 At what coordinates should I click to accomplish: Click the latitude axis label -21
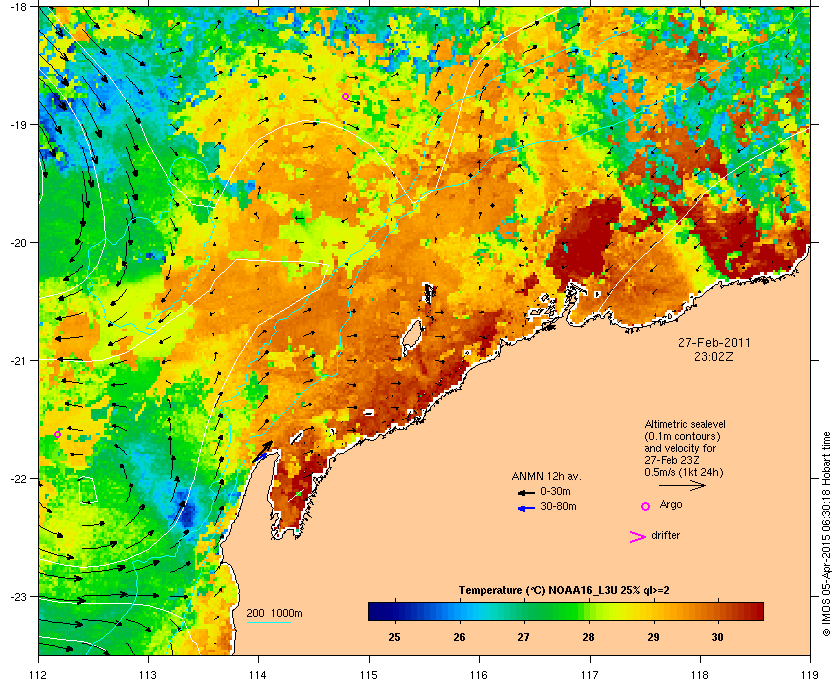pyautogui.click(x=18, y=361)
